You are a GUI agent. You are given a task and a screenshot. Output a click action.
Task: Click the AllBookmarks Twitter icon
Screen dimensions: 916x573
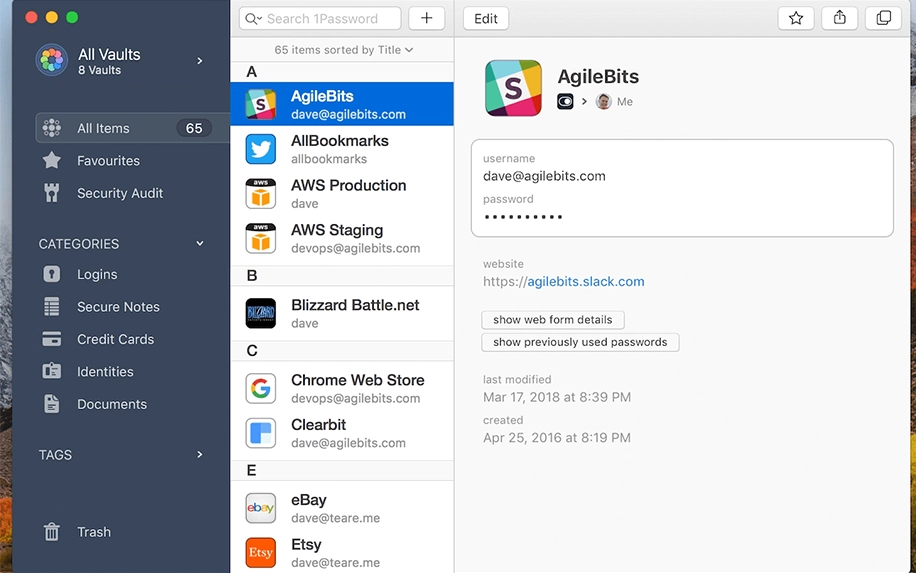click(261, 149)
